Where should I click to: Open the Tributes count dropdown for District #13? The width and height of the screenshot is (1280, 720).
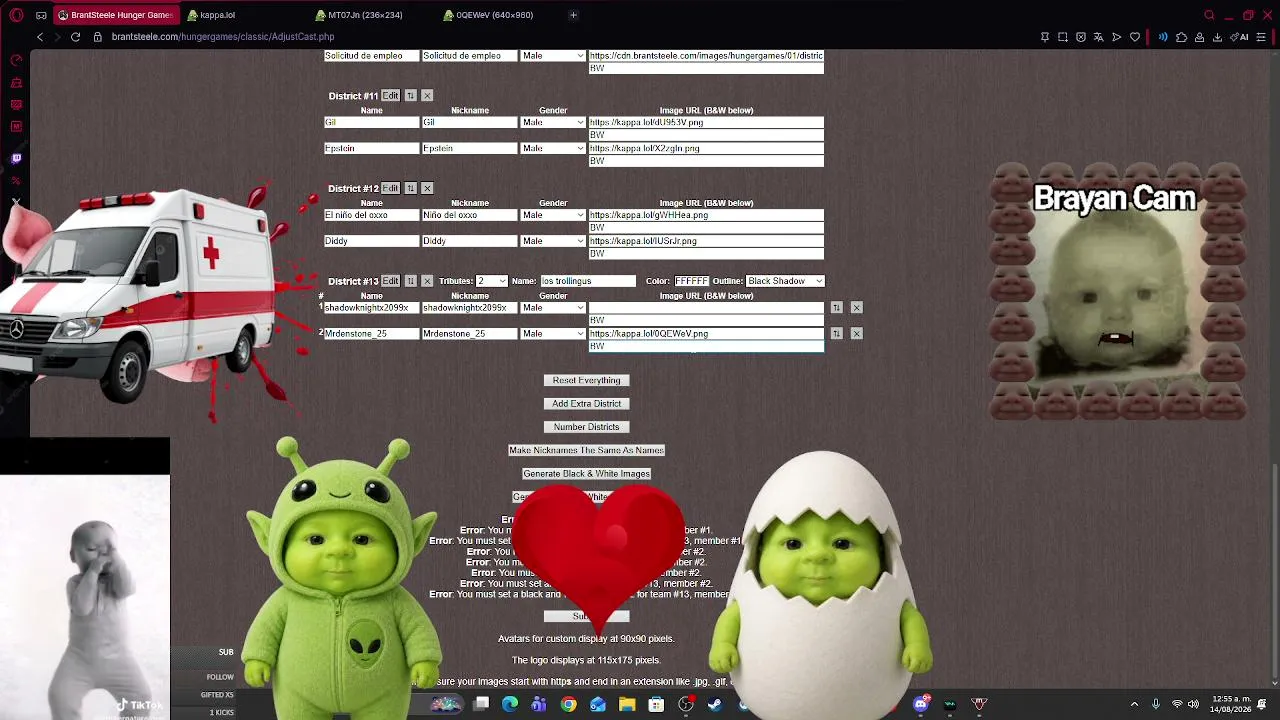pos(491,281)
